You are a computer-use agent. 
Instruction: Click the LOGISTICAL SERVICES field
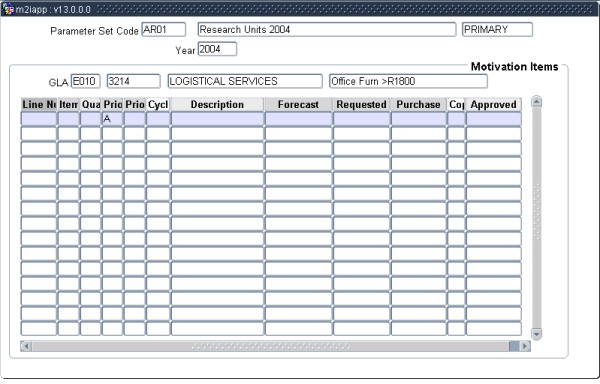coord(245,81)
